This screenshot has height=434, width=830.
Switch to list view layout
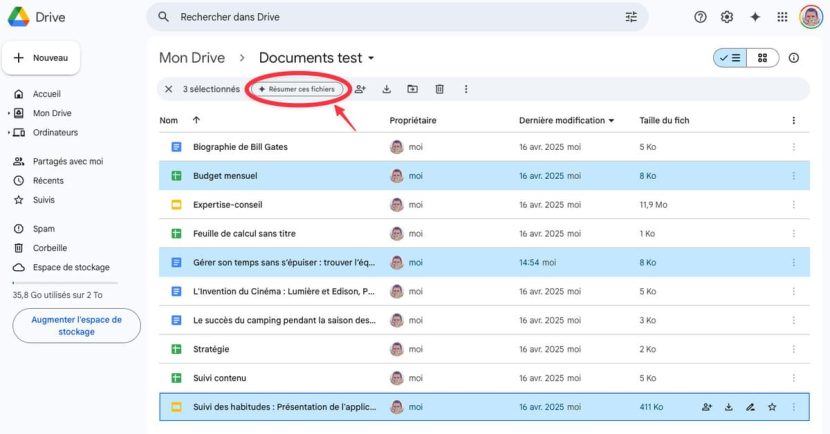[728, 58]
